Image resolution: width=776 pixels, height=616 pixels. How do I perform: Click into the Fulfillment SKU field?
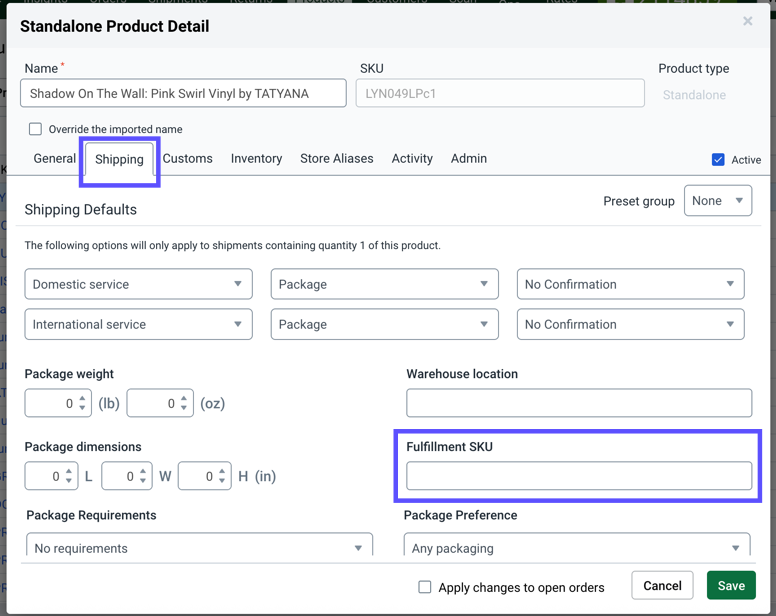click(x=579, y=476)
